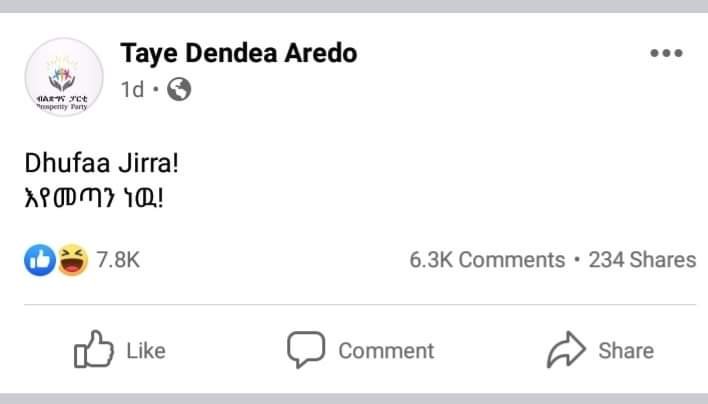Open Taye Dendea Aredo's profile name
The image size is (708, 404).
(x=238, y=53)
